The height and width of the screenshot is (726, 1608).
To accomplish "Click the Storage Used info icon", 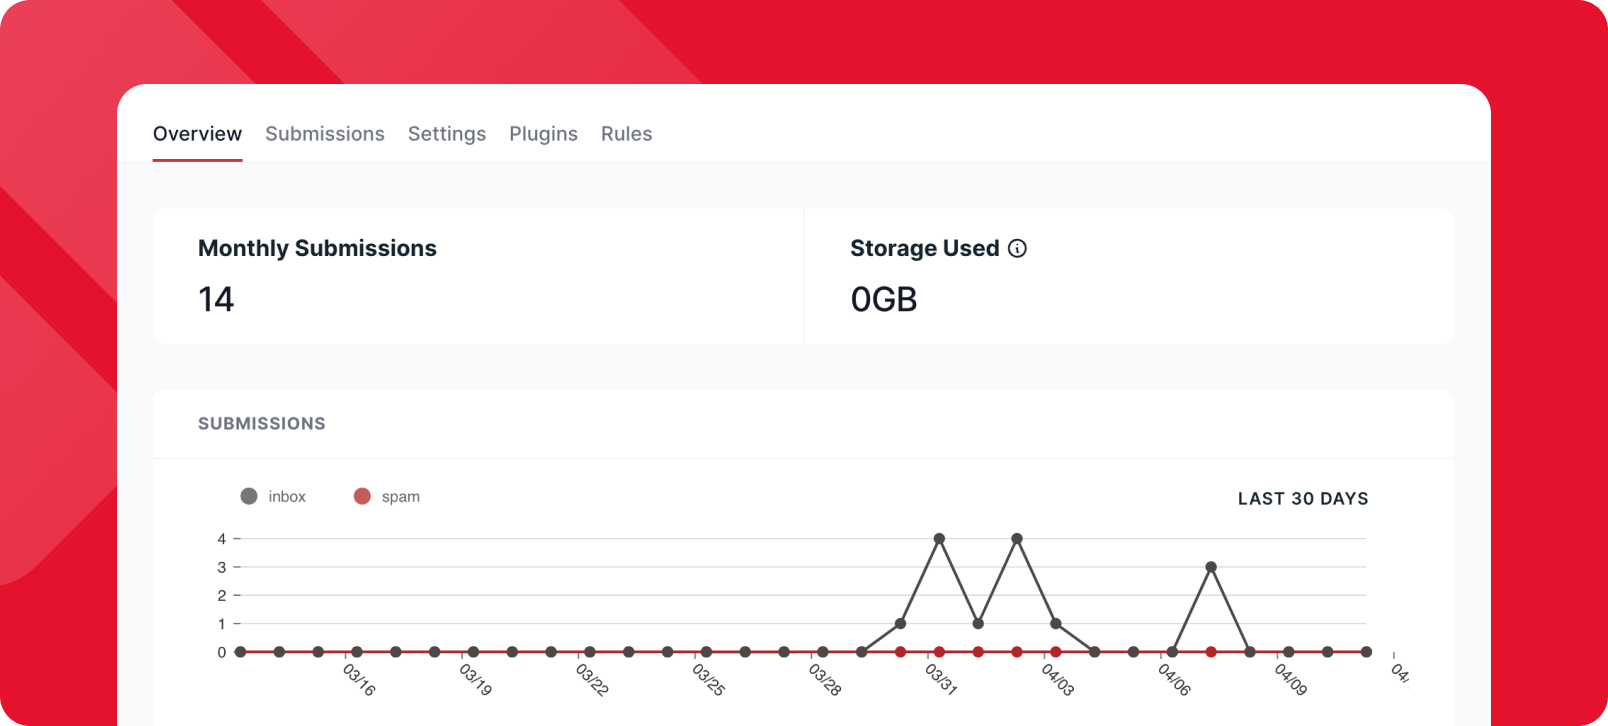I will click(x=1017, y=249).
